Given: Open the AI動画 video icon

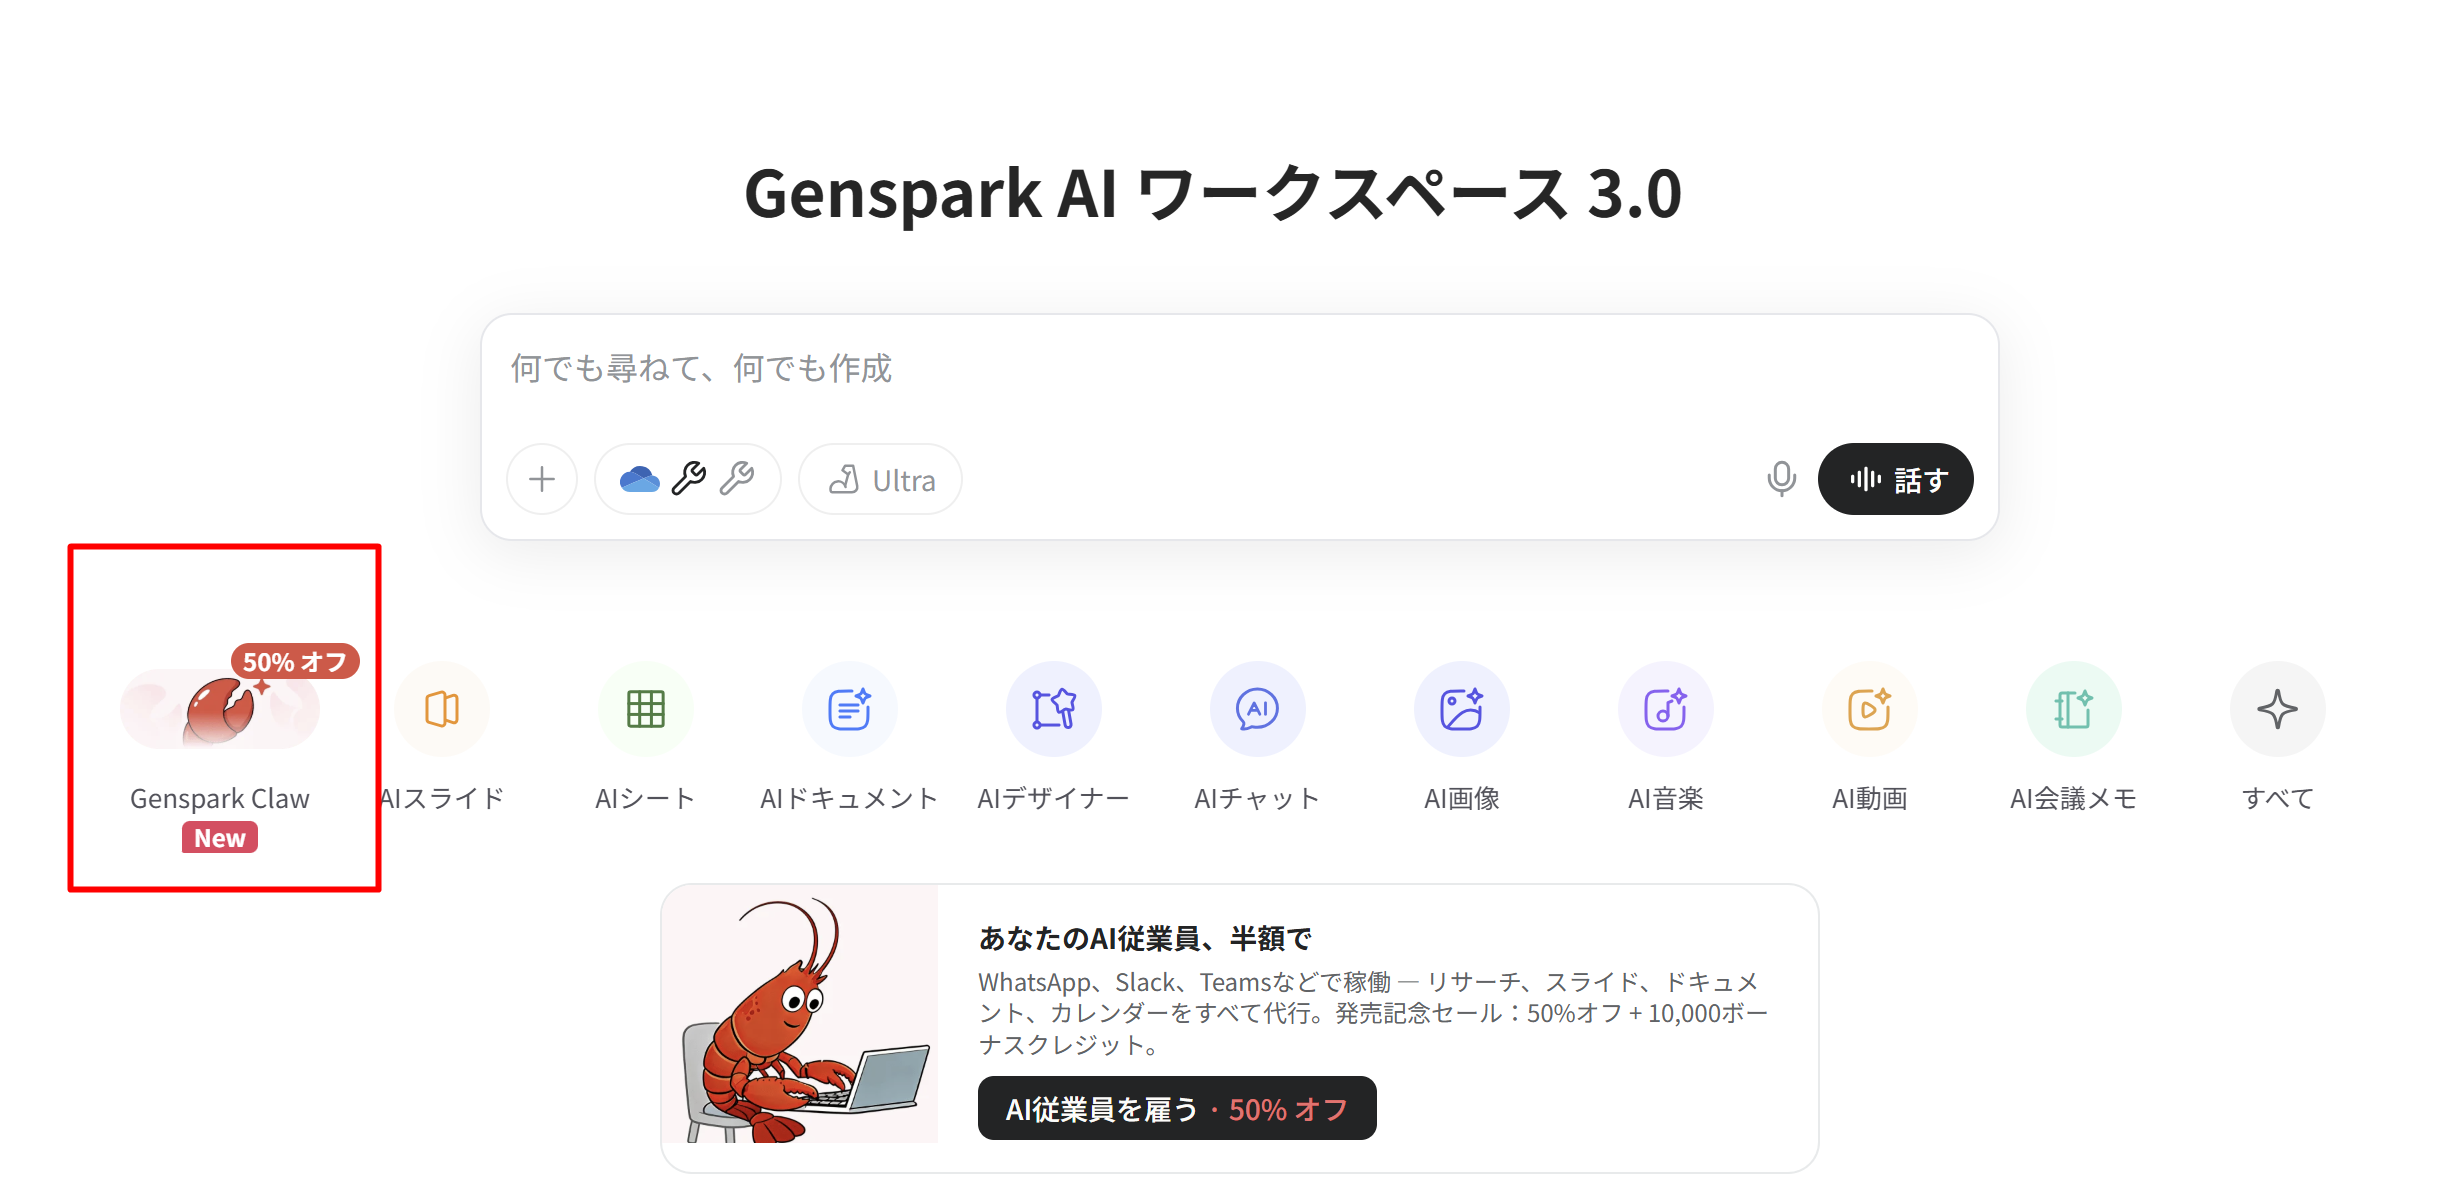Looking at the screenshot, I should 1870,709.
